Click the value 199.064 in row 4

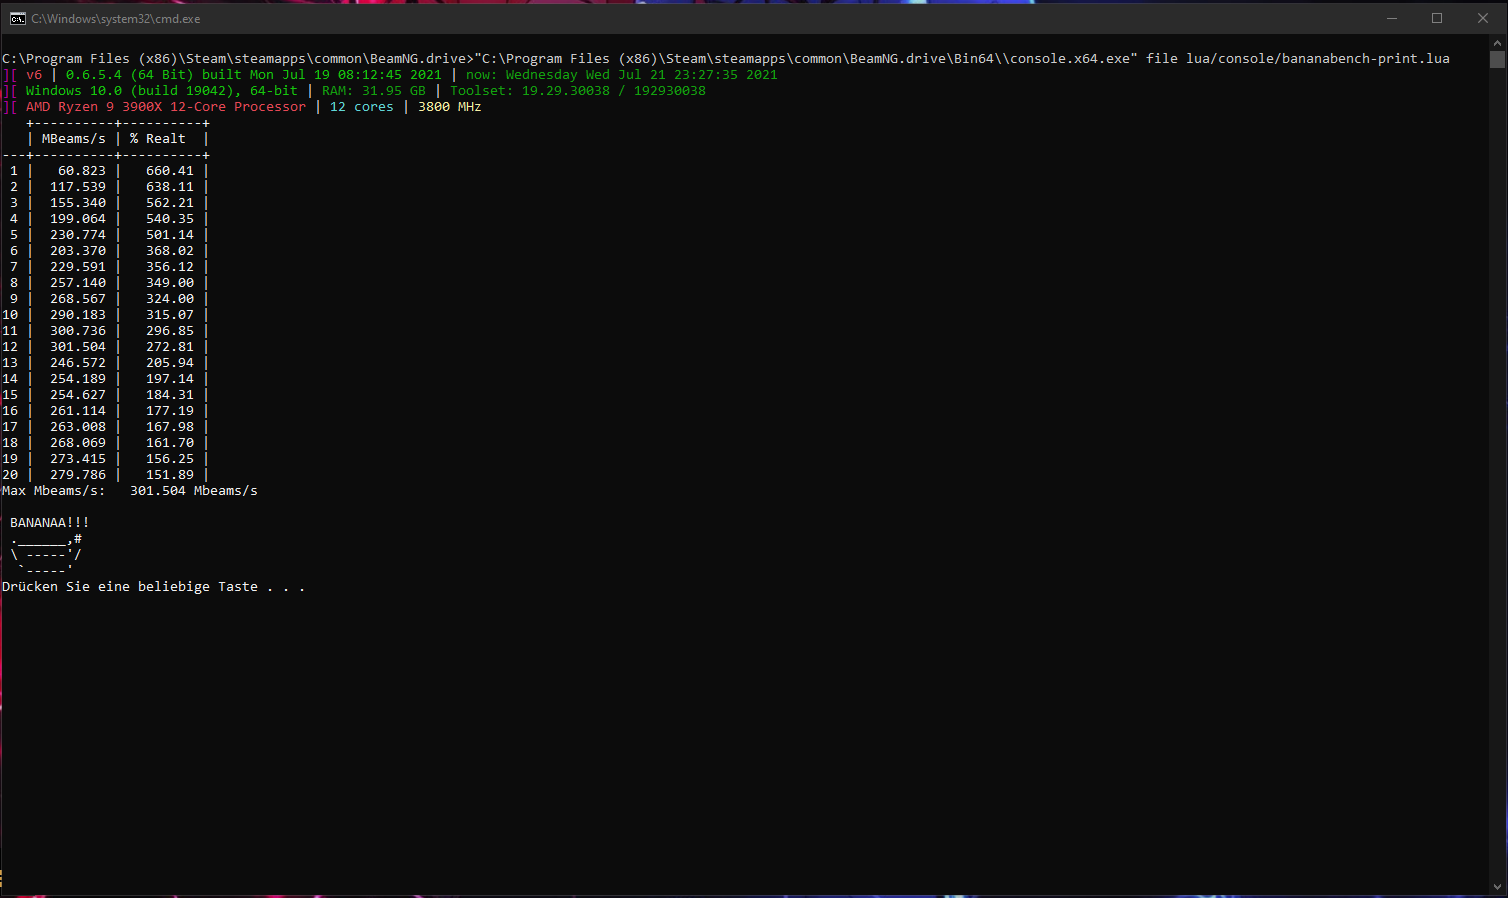click(78, 219)
